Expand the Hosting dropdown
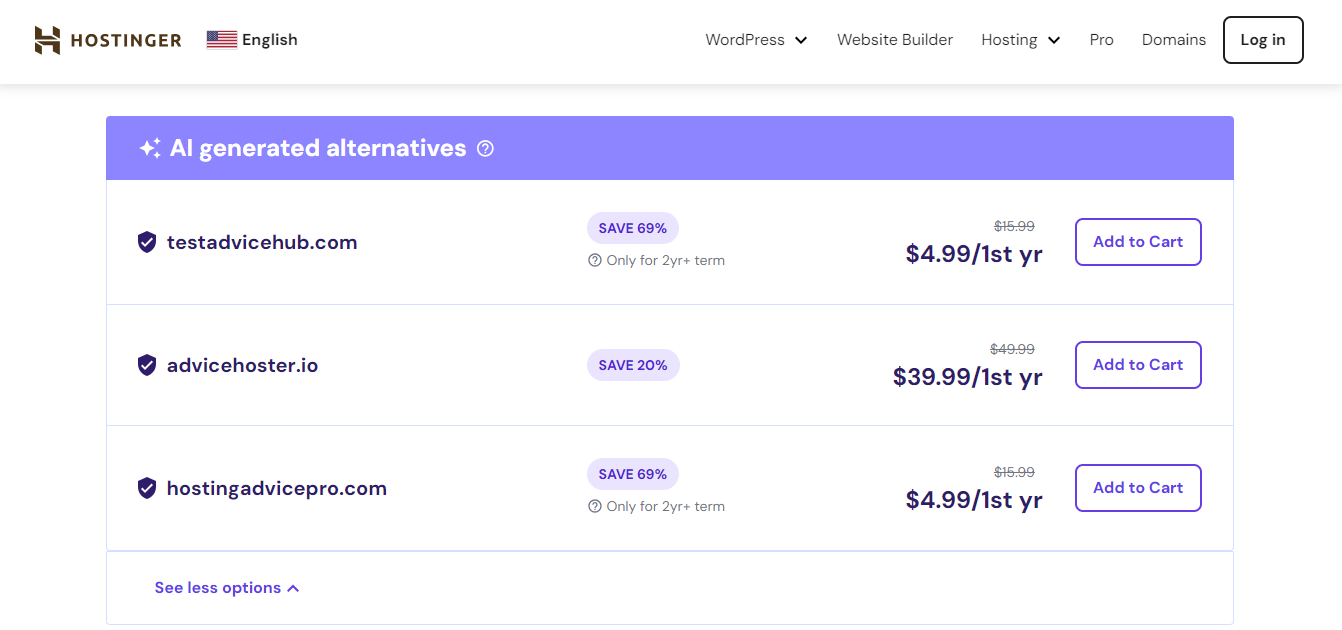The image size is (1342, 630). tap(1020, 39)
